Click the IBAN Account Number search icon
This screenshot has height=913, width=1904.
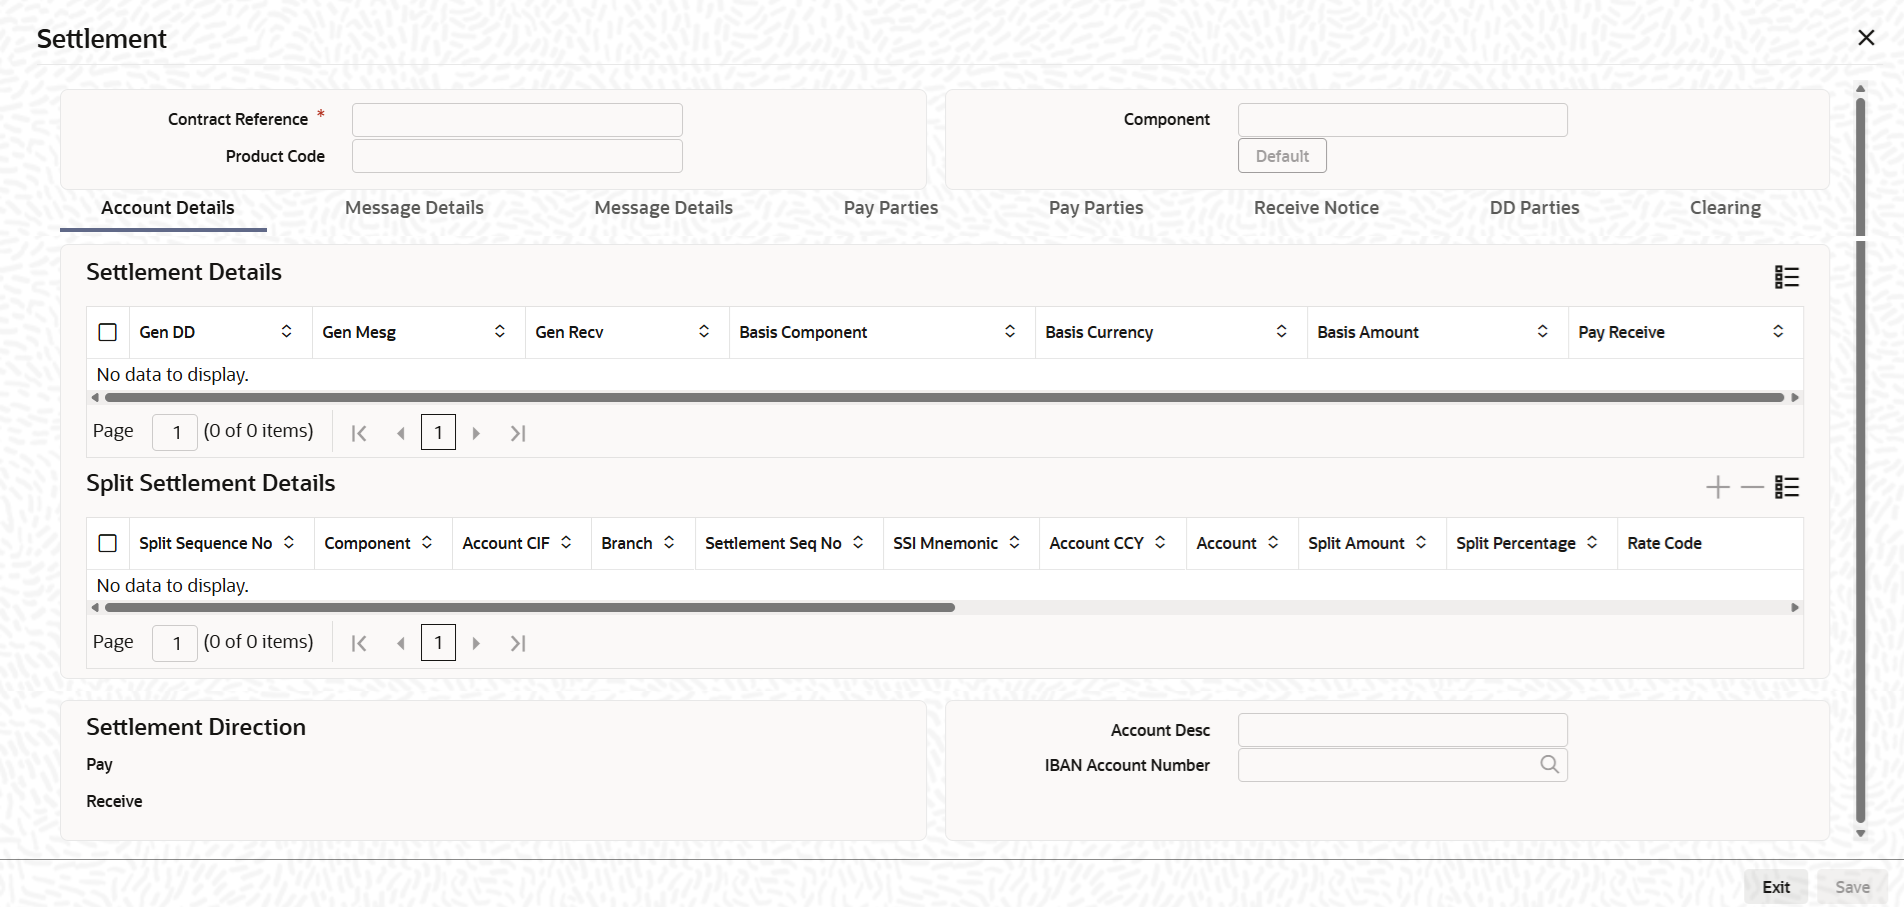[x=1550, y=765]
